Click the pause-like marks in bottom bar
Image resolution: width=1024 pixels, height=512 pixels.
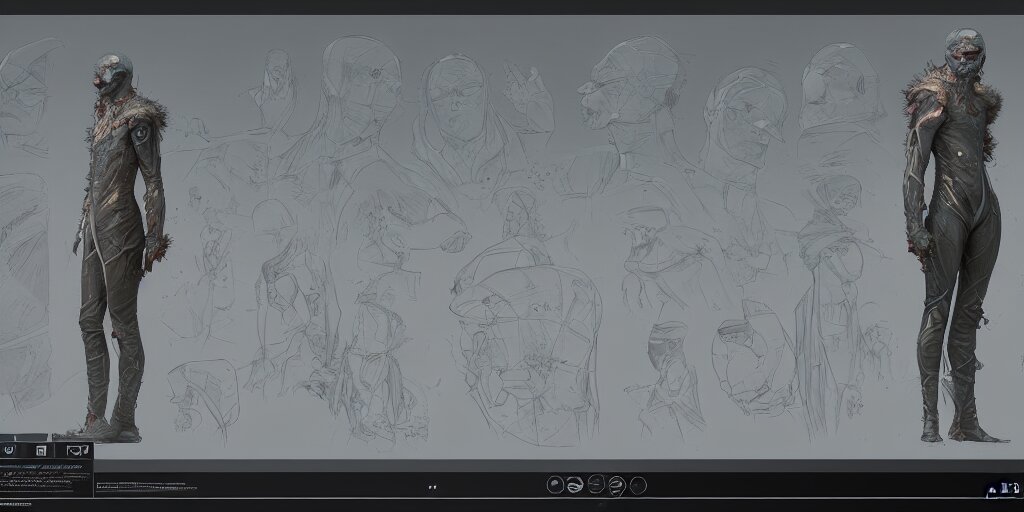pos(432,487)
